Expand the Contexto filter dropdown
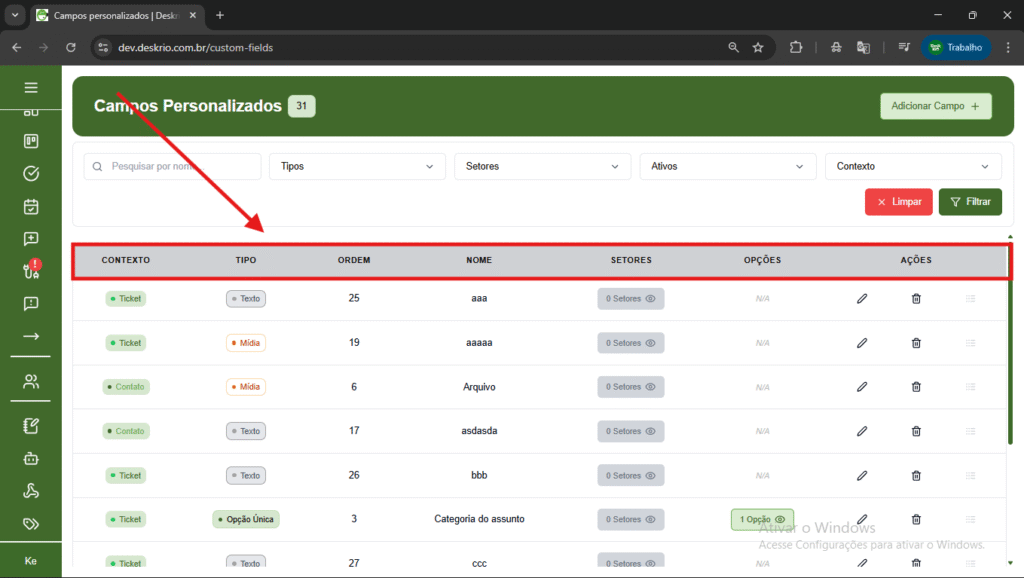 [912, 166]
